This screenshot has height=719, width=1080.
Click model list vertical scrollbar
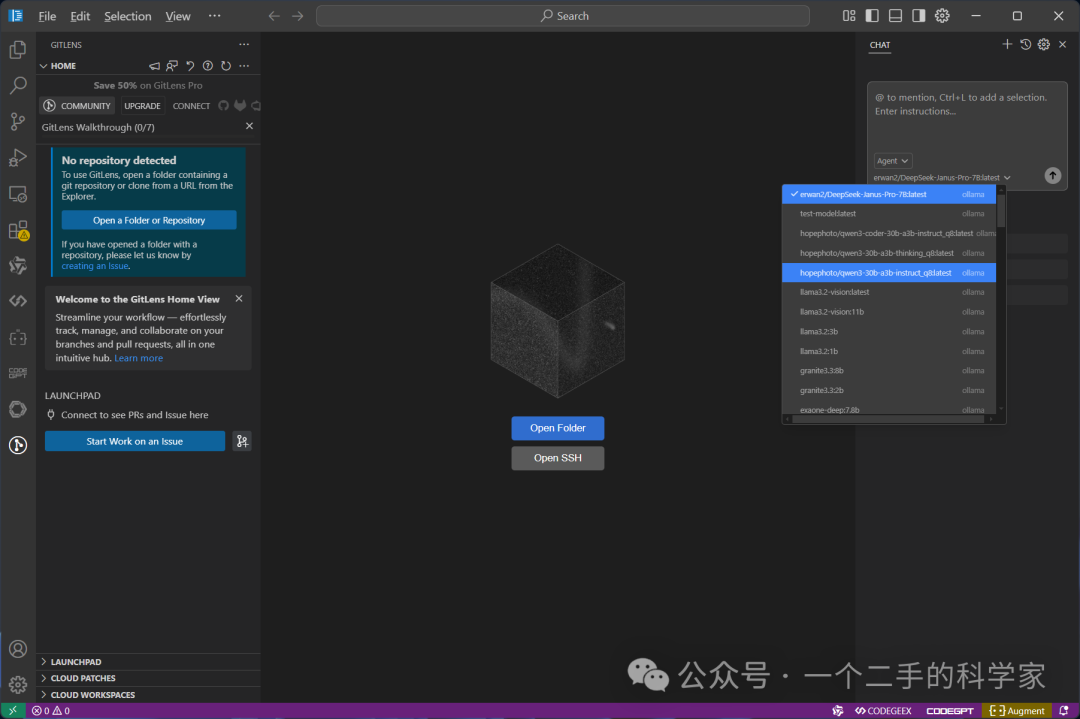click(1001, 211)
